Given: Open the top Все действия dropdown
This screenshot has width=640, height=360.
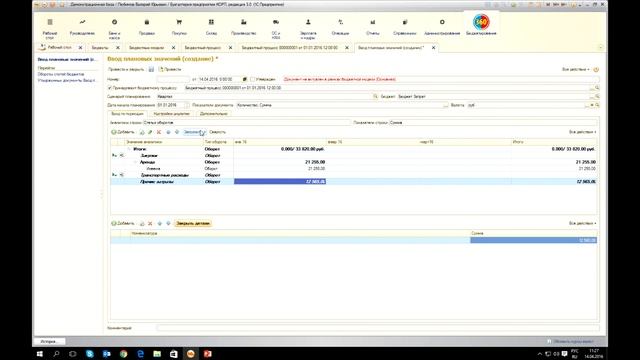Looking at the screenshot, I should coord(576,70).
